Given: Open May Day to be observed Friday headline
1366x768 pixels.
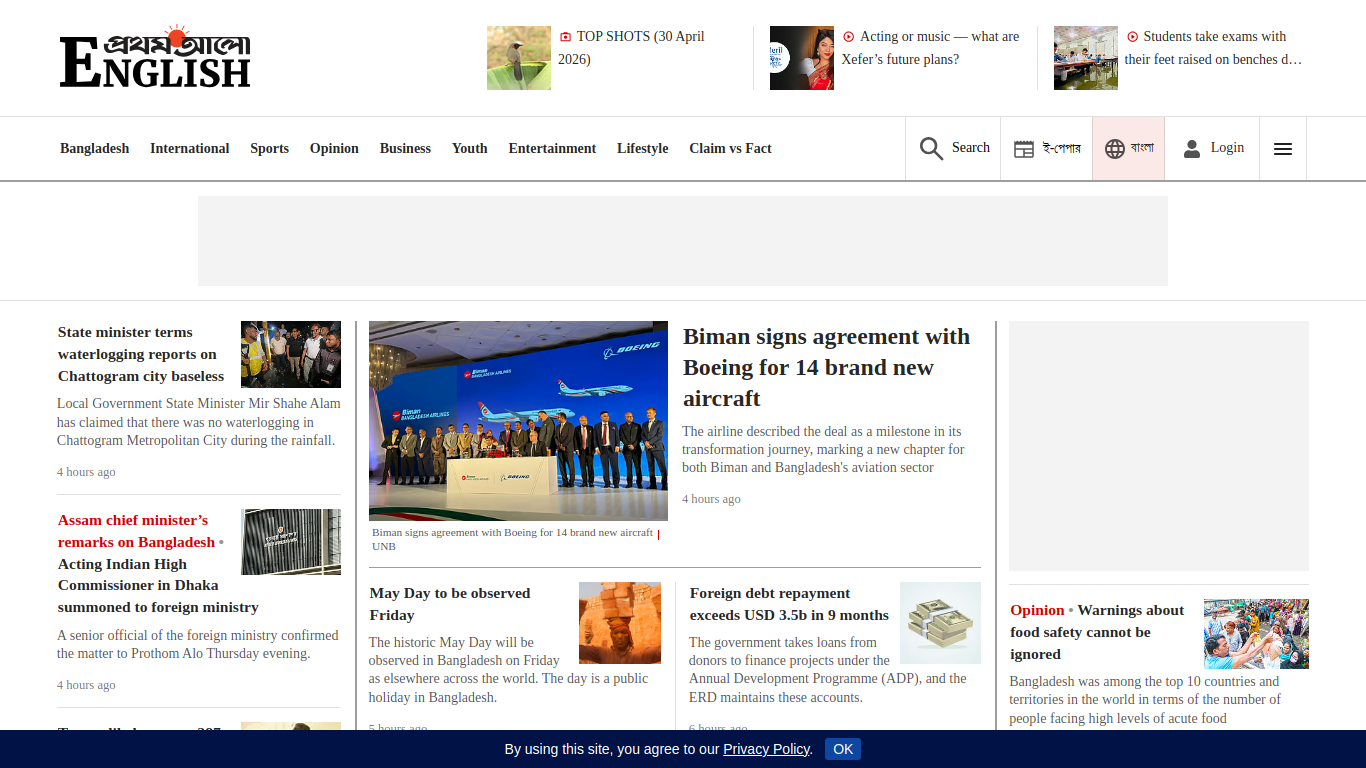Looking at the screenshot, I should point(450,604).
